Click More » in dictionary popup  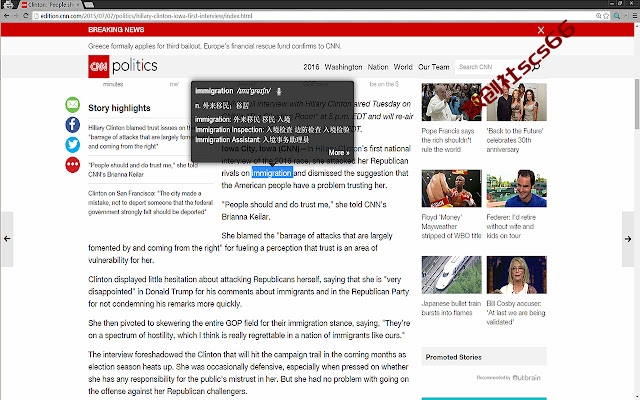tap(339, 153)
